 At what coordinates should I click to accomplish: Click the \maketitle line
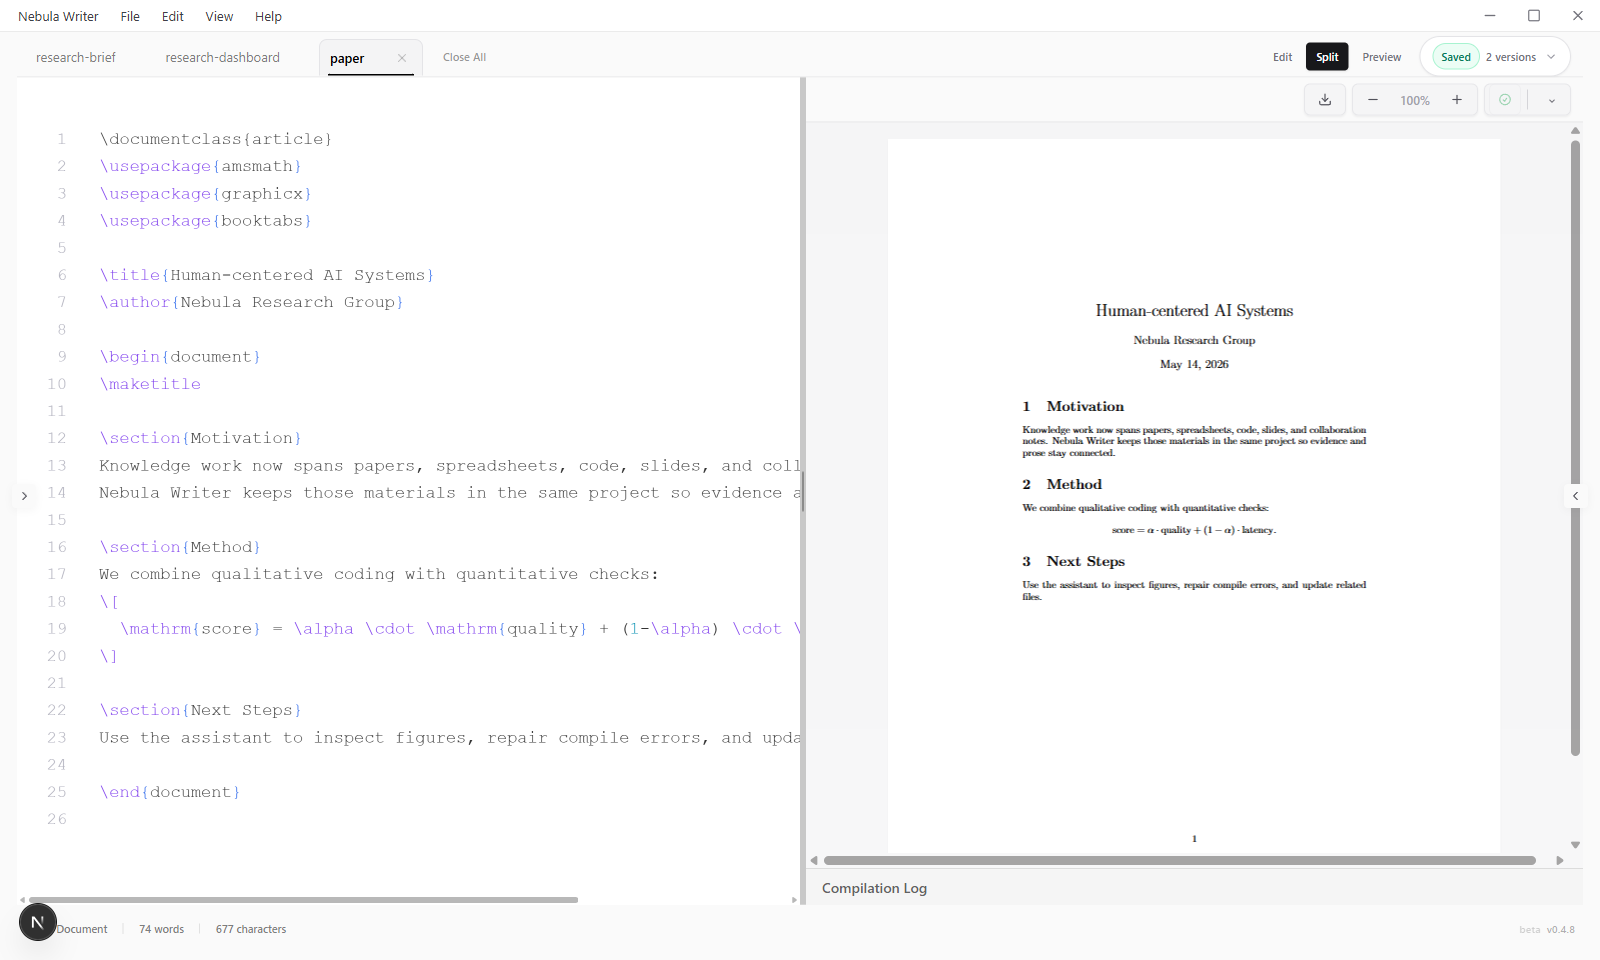(x=150, y=384)
